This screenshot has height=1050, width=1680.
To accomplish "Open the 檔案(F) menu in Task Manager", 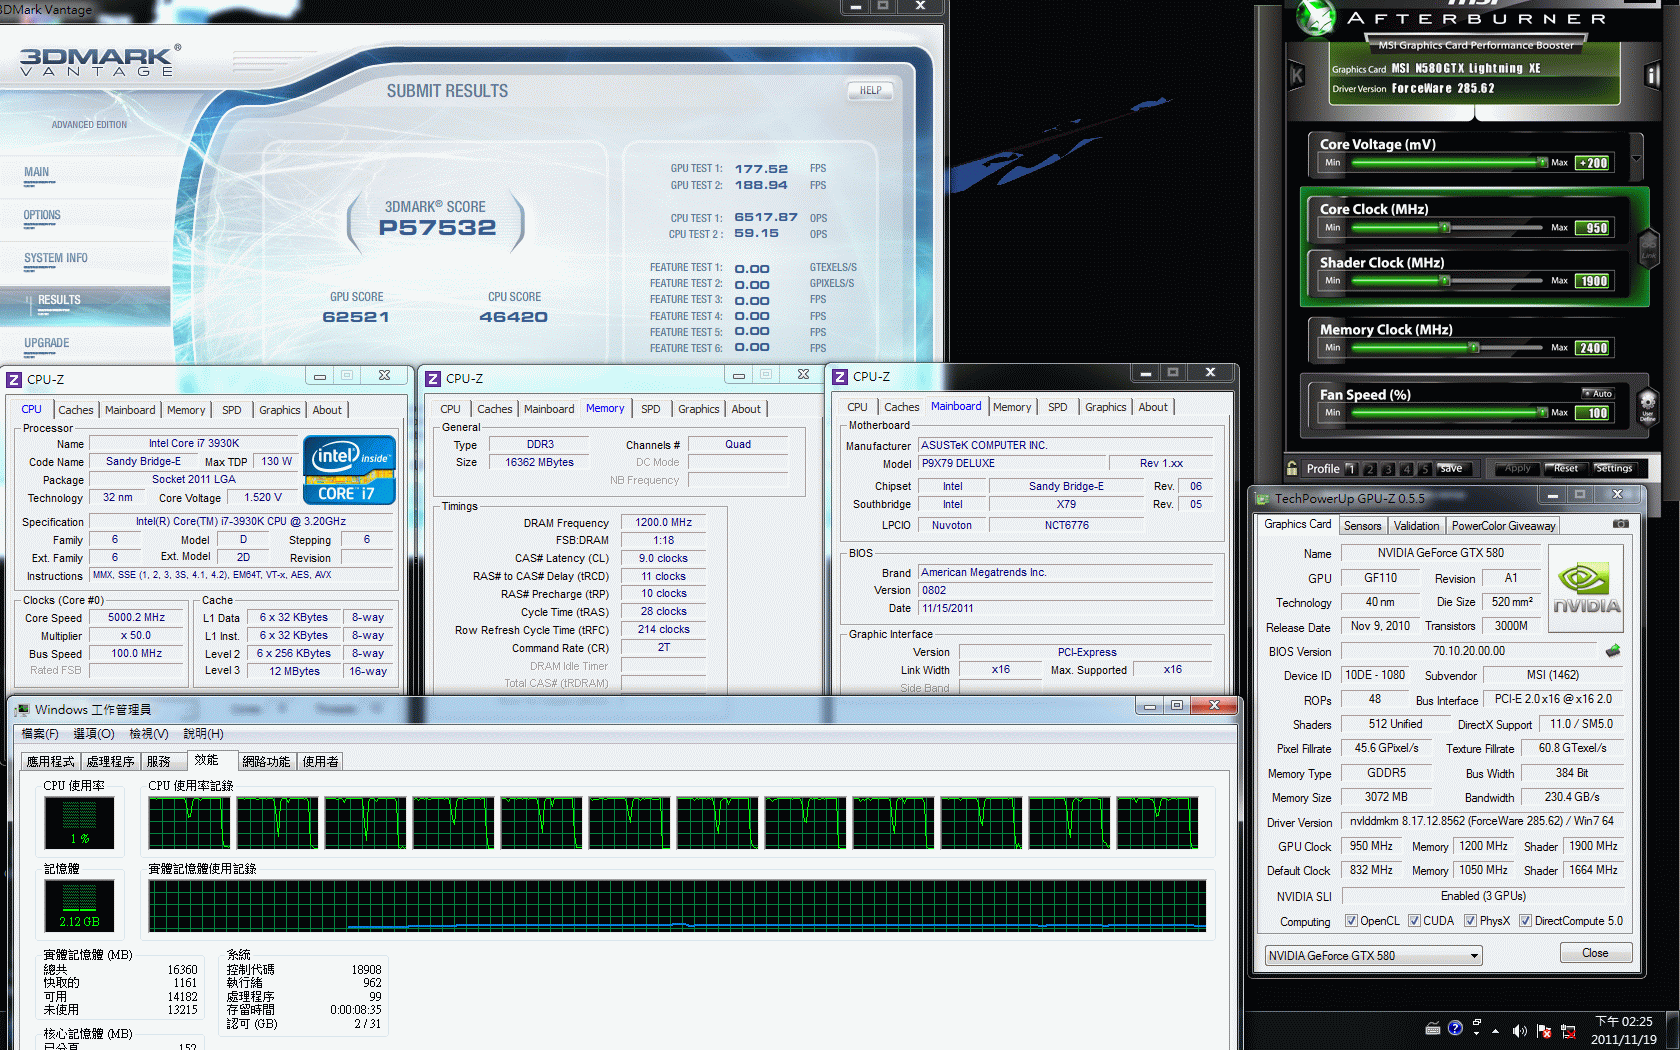I will [40, 734].
